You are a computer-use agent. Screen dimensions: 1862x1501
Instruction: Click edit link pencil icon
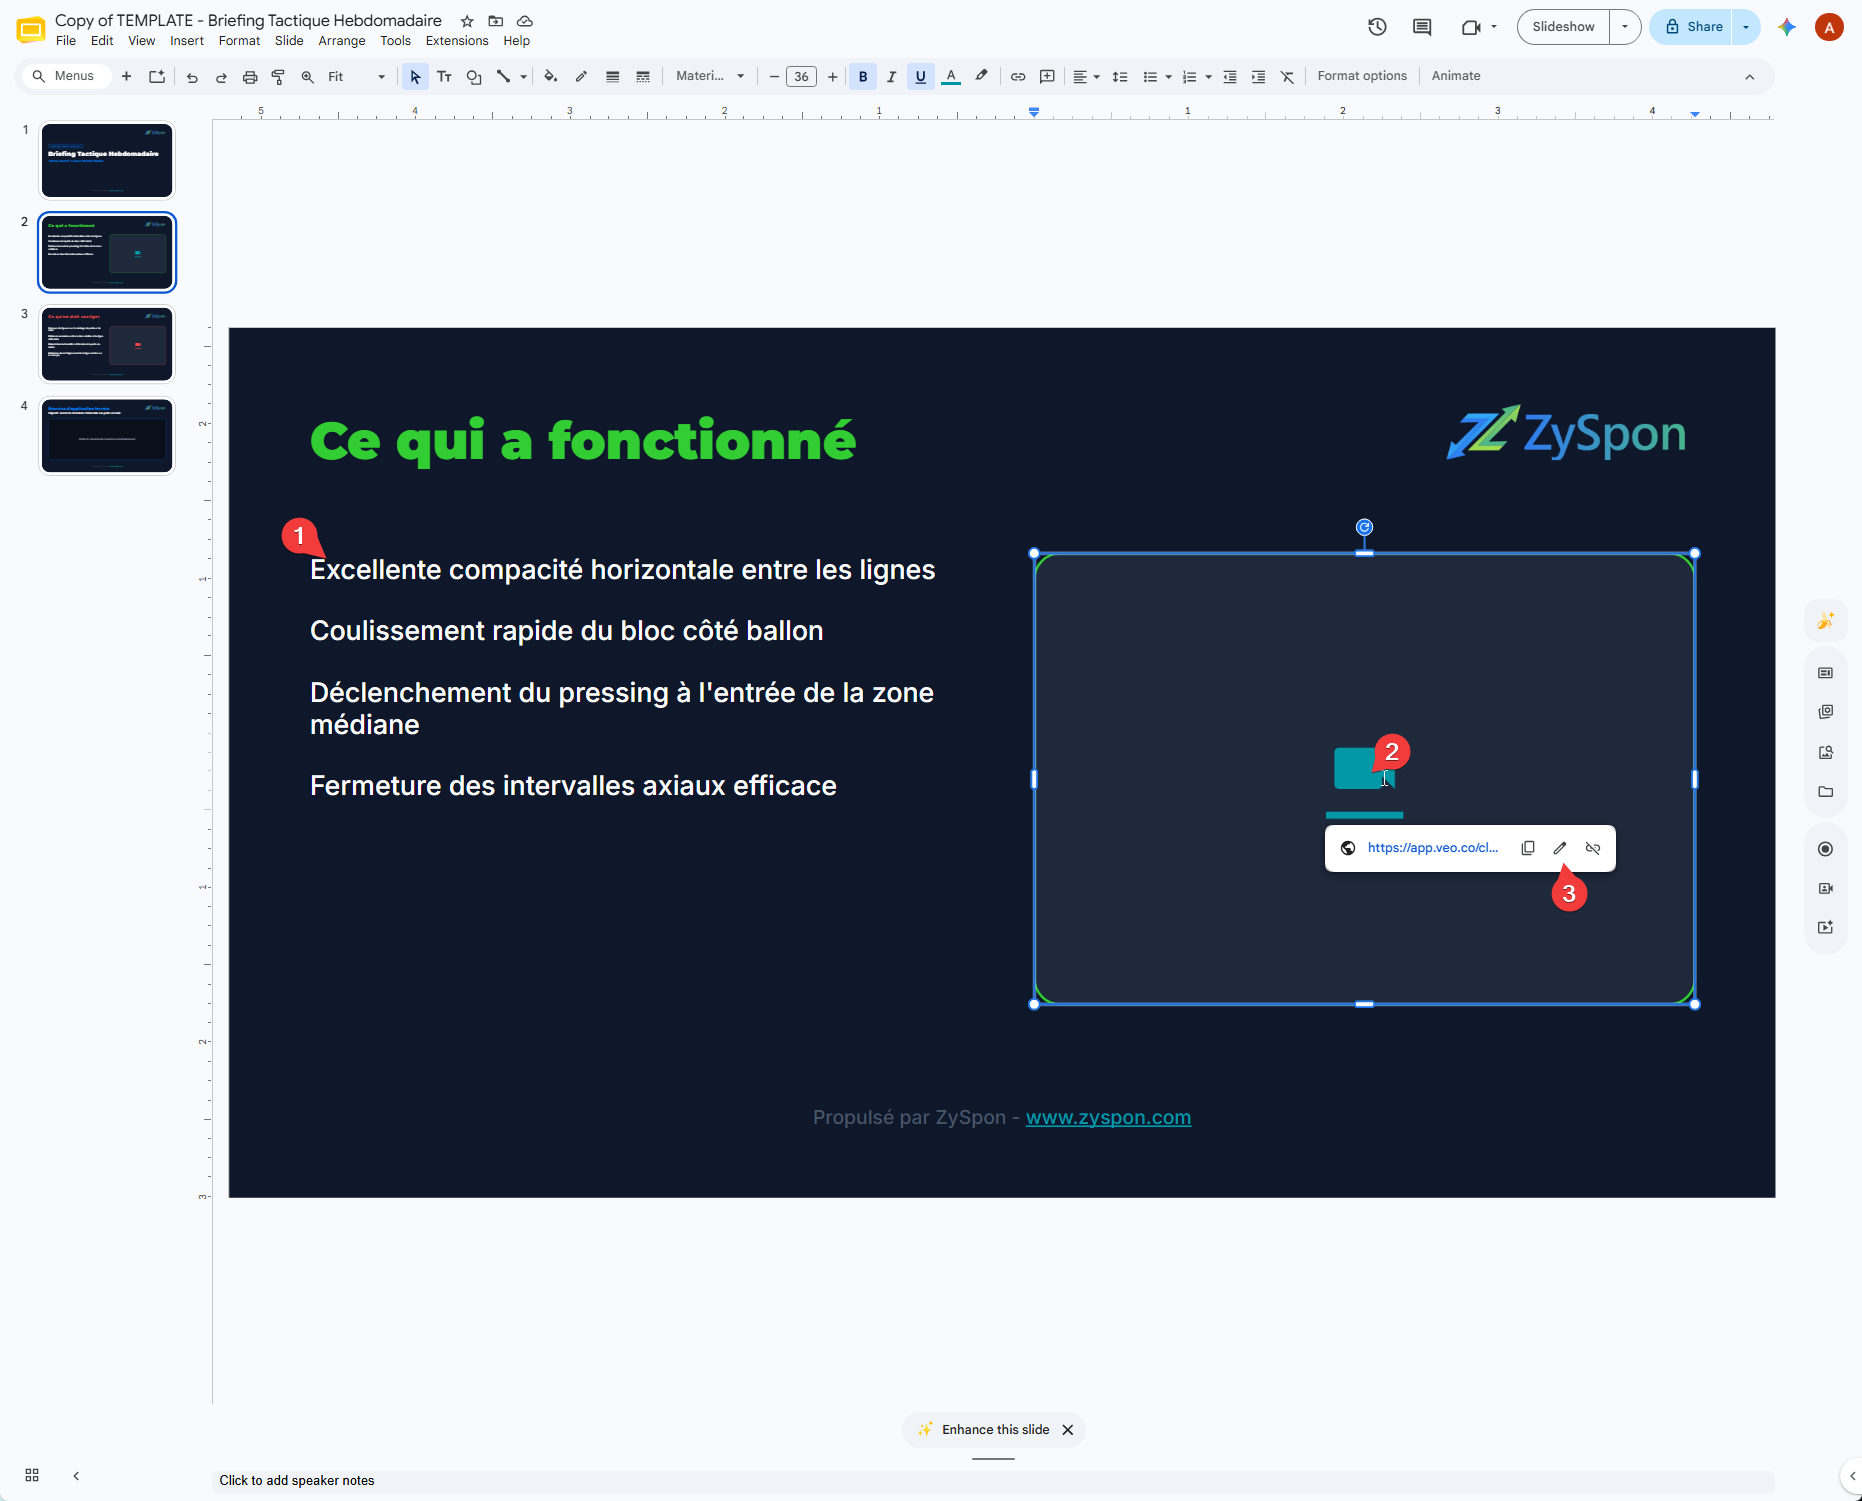[x=1560, y=848]
